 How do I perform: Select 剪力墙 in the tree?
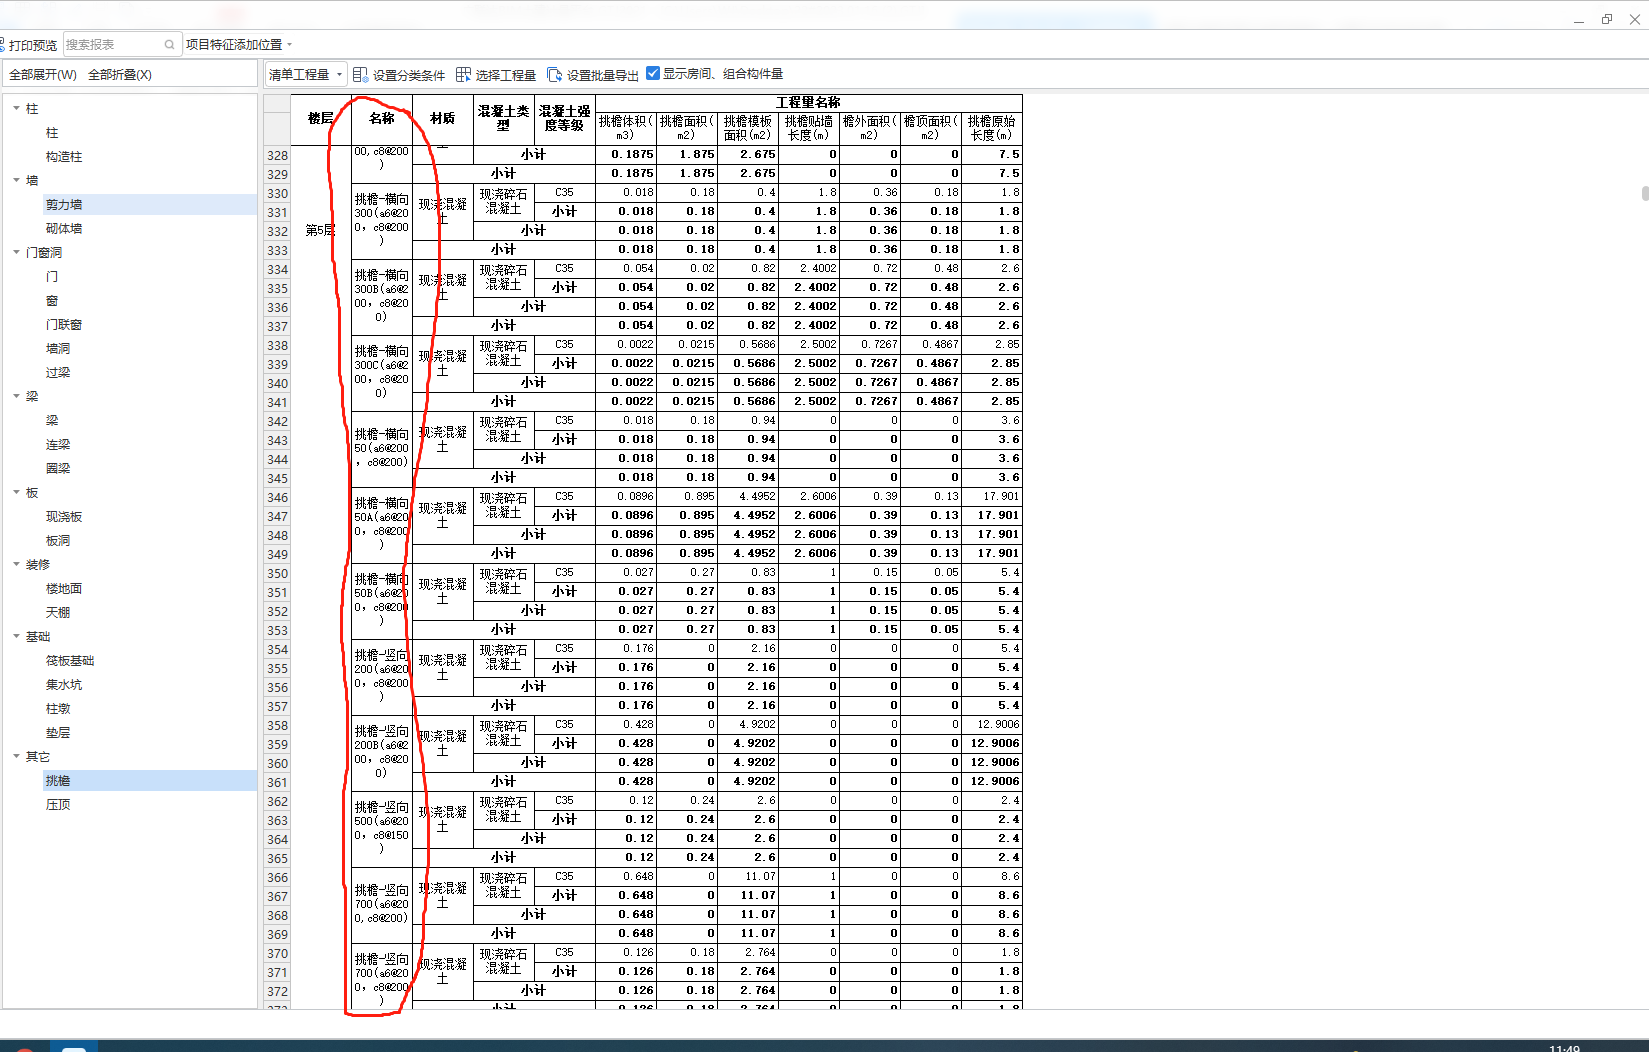64,205
